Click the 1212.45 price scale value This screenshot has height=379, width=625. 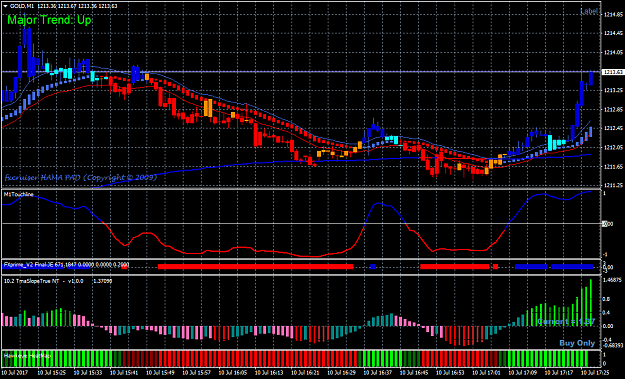[x=613, y=128]
